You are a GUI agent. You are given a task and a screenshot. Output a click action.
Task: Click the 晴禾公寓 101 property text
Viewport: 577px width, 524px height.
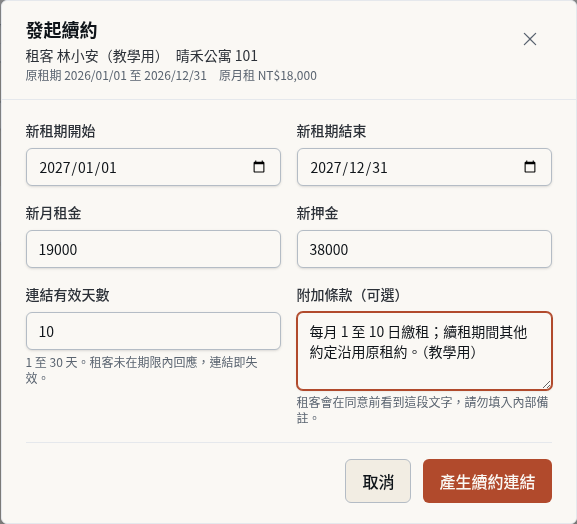coord(217,56)
